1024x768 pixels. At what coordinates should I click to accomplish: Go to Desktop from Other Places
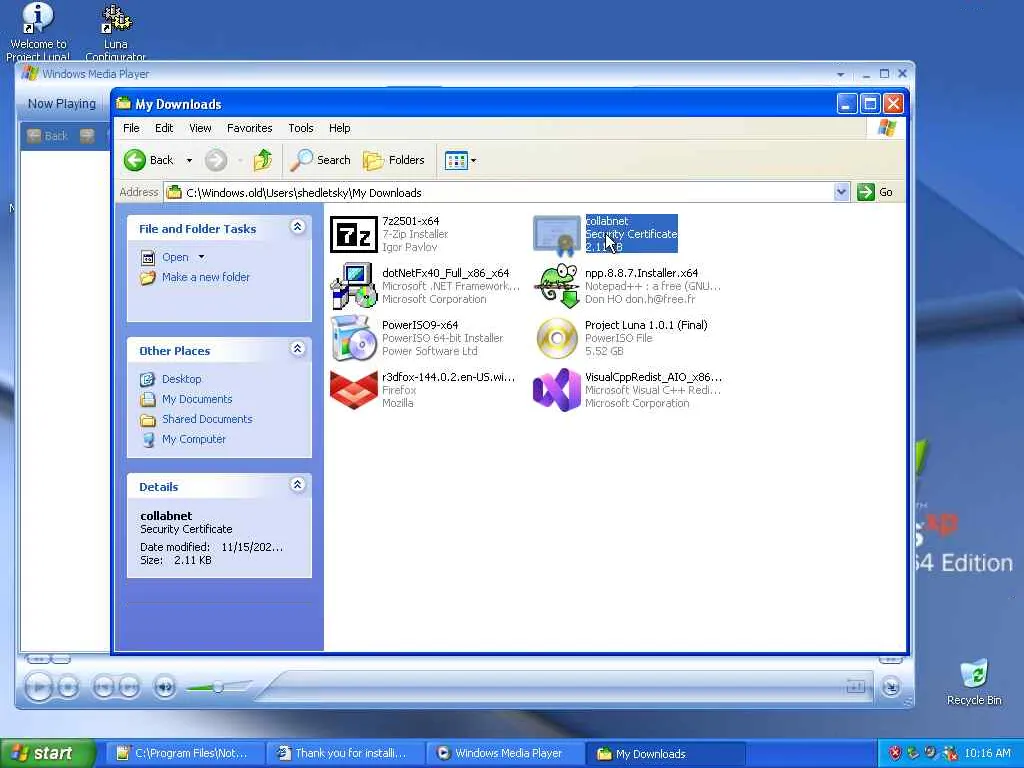pyautogui.click(x=182, y=379)
